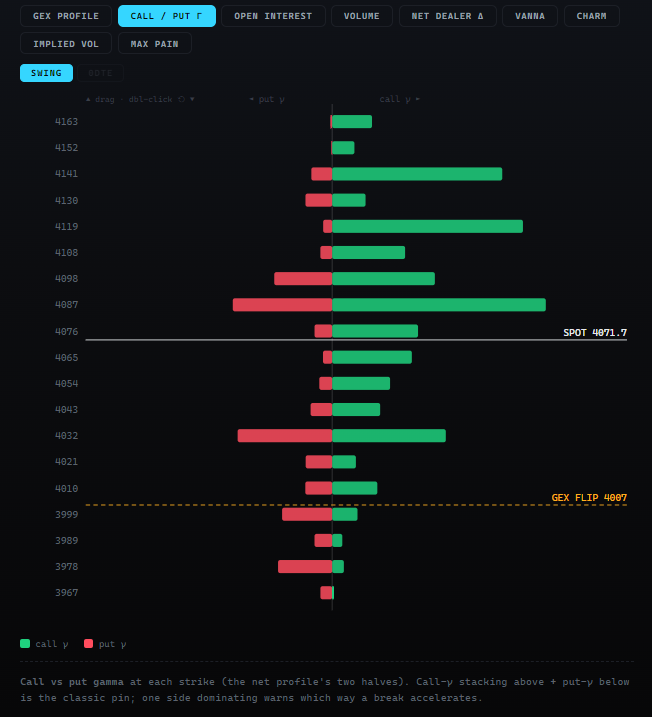Click the green call bar at strike 4163
Viewport: 652px width, 717px height.
352,122
